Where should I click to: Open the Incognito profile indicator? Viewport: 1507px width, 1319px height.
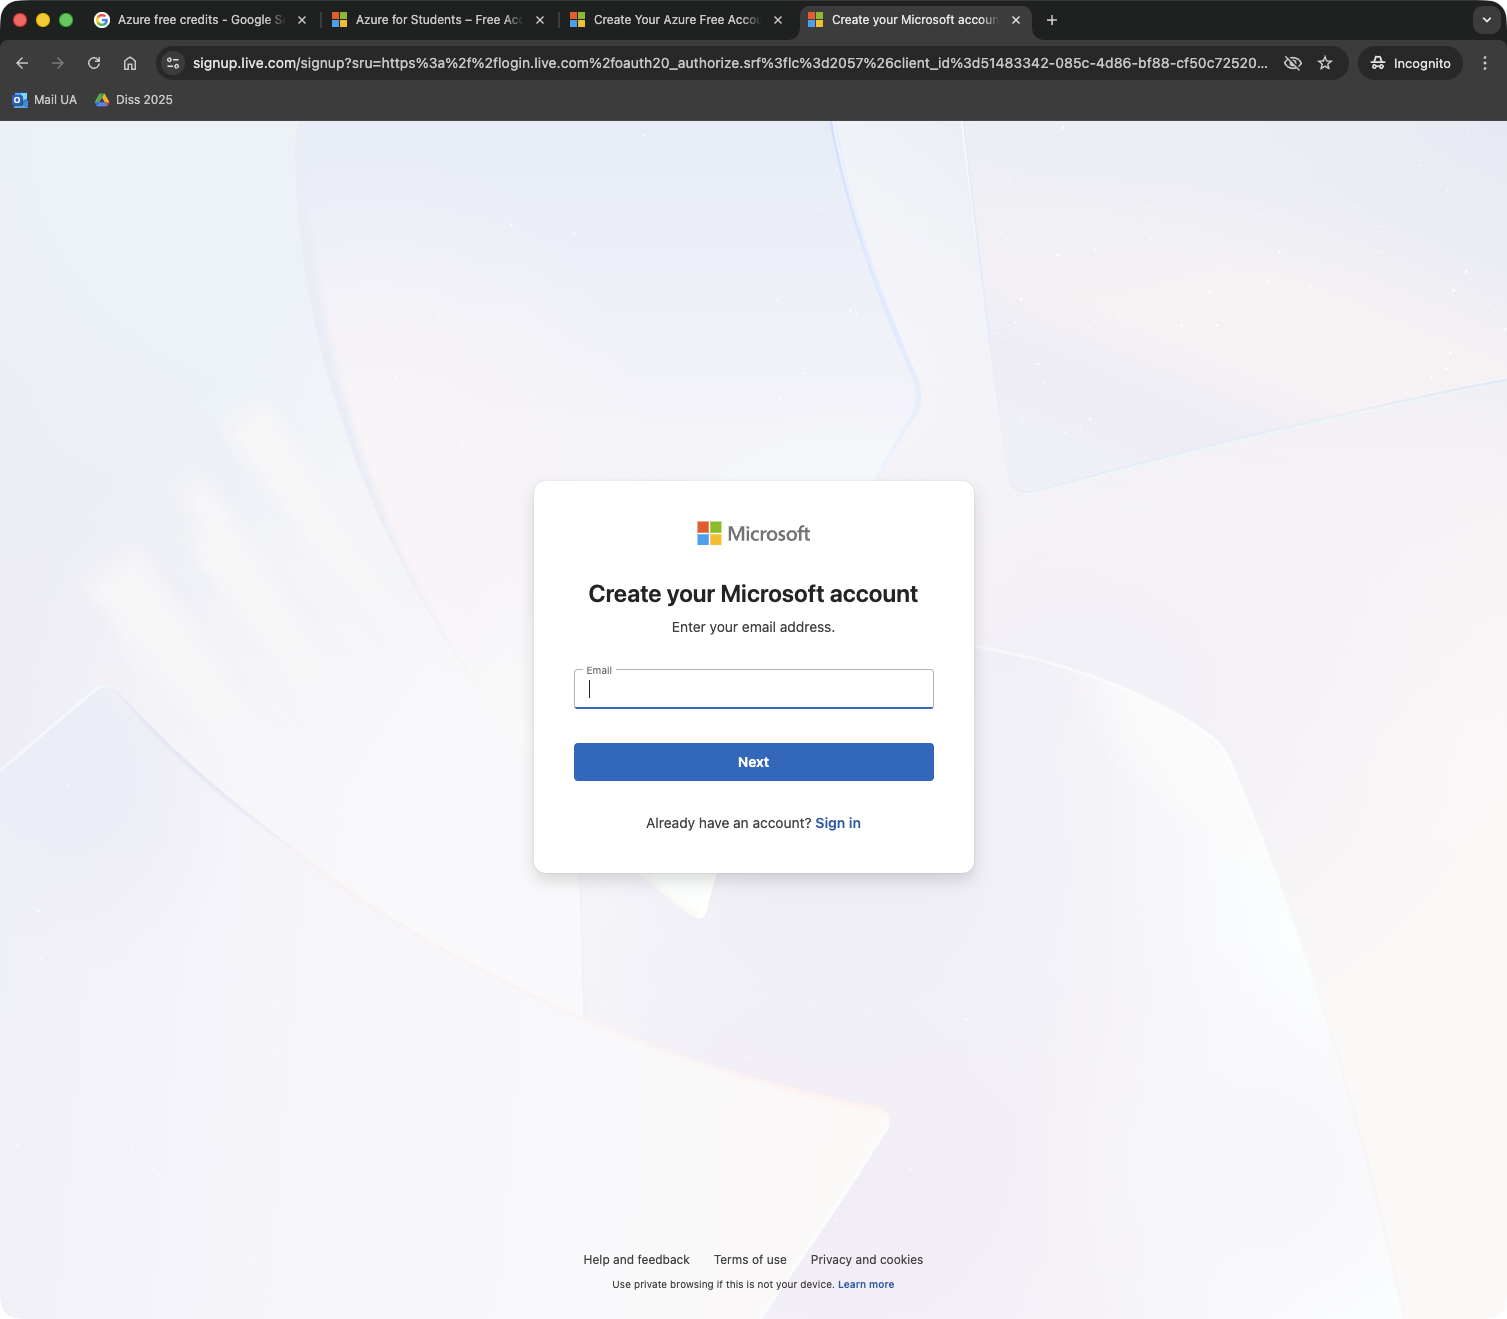pyautogui.click(x=1410, y=63)
